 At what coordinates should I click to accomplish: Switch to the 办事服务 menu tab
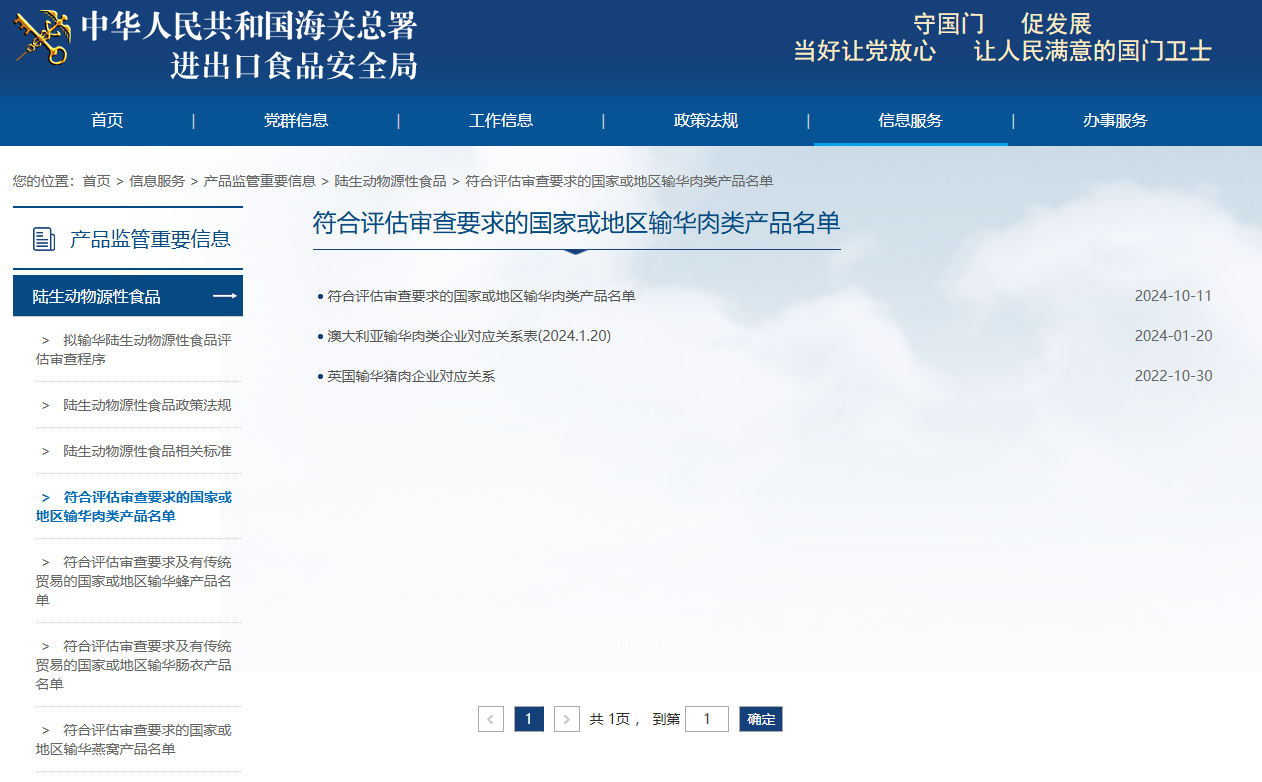[1115, 120]
